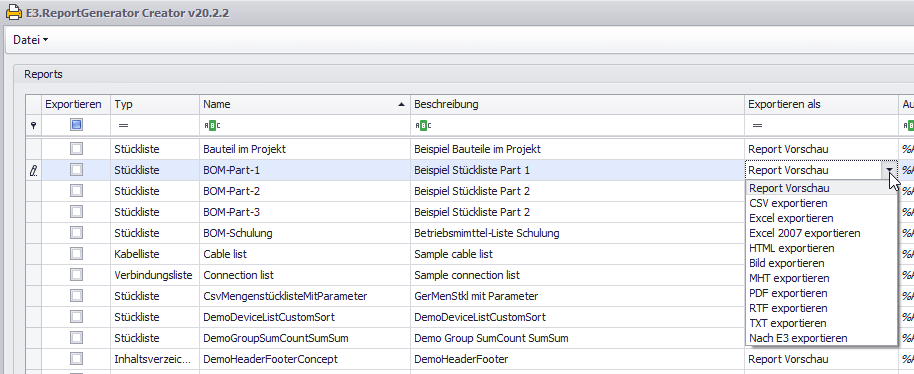
Task: Enable export checkbox for BOM-Schulung row
Action: [x=76, y=233]
